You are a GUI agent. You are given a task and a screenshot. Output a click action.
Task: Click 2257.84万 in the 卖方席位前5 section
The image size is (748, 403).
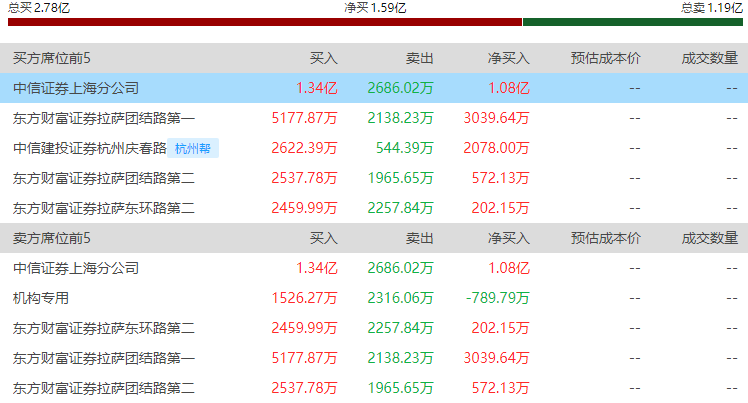click(400, 328)
